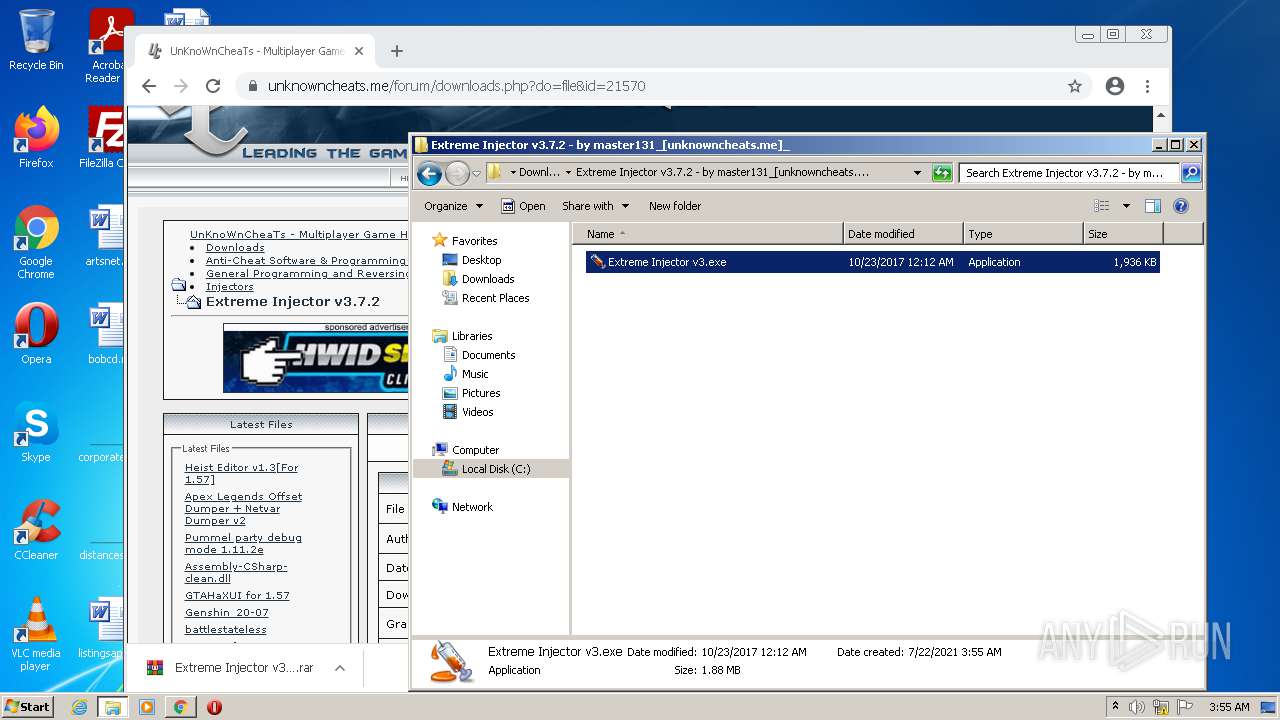Open the Organize dropdown menu
The width and height of the screenshot is (1280, 720).
pos(453,206)
